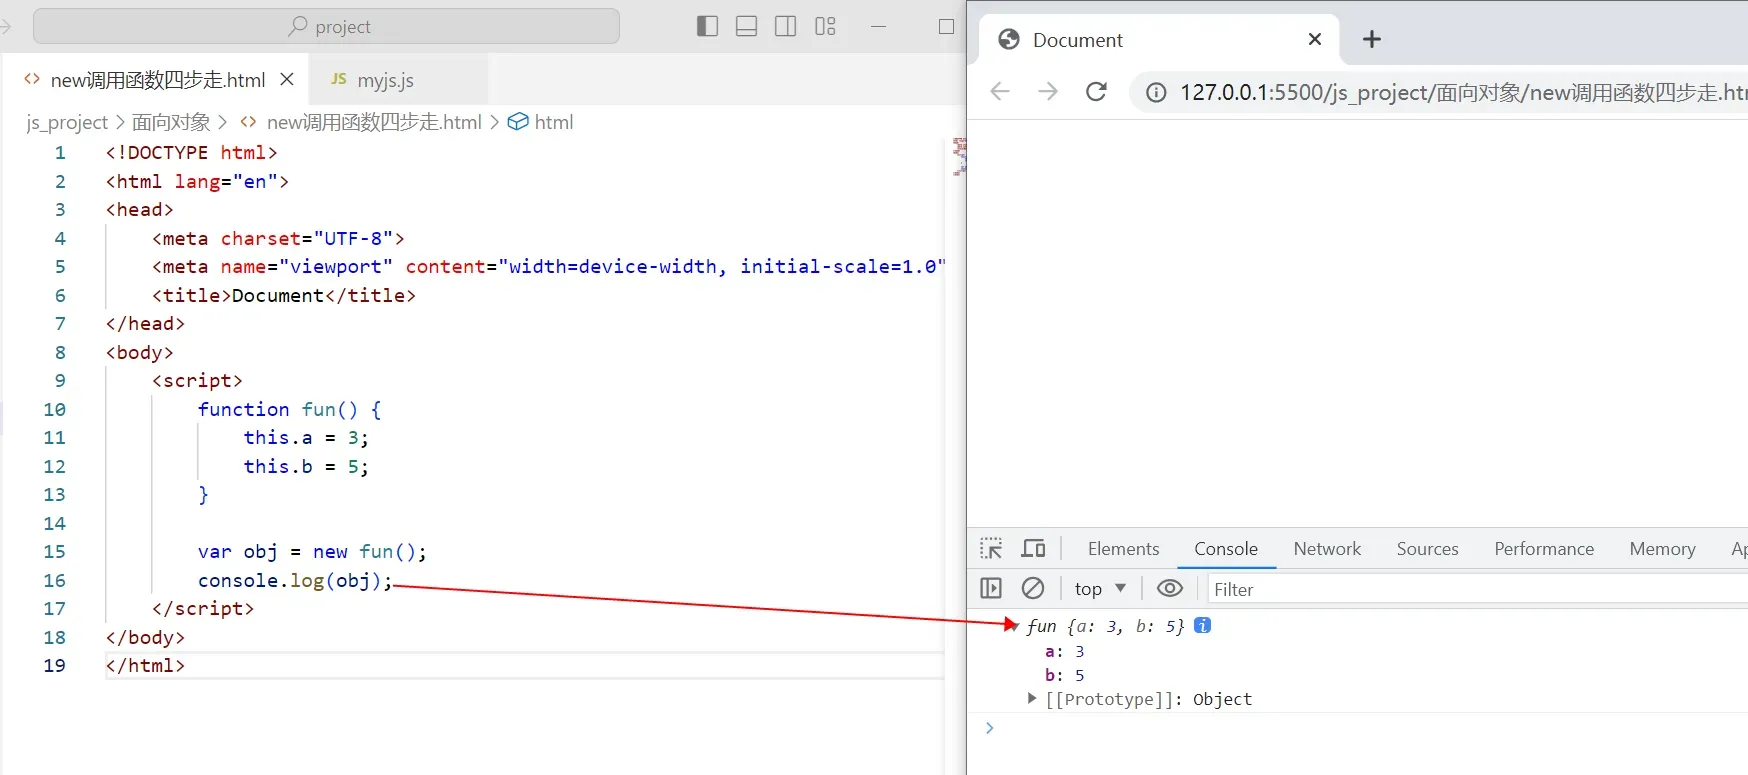1748x775 pixels.
Task: Click the site information icon in address bar
Action: click(x=1156, y=93)
